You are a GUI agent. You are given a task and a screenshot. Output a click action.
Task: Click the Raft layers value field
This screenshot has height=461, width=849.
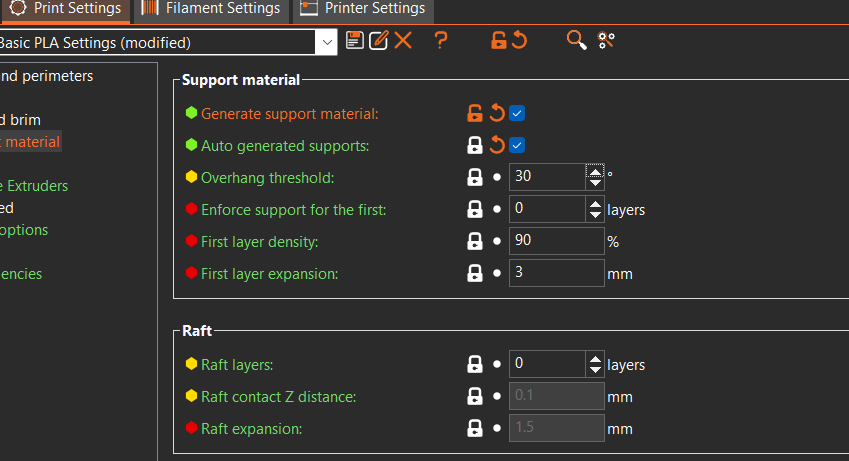click(x=547, y=364)
